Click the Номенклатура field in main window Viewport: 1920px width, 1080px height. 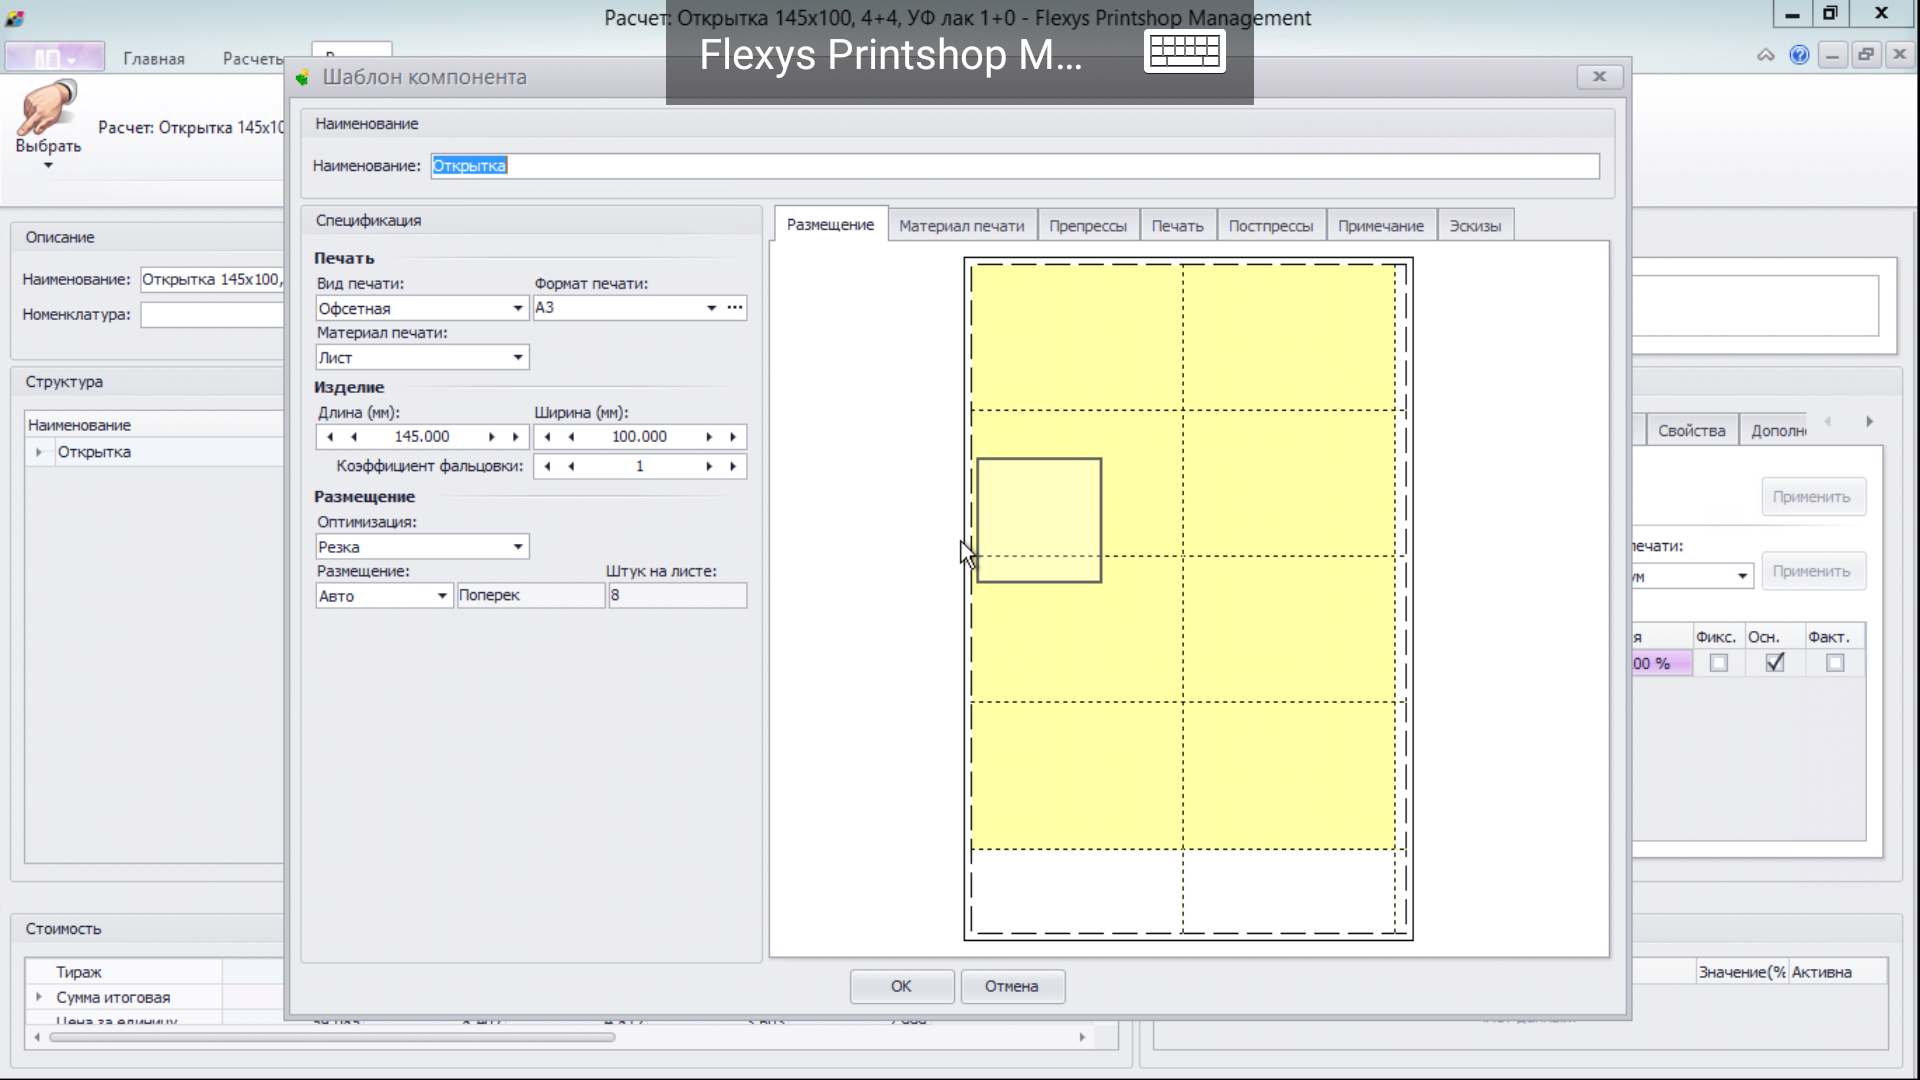click(212, 314)
